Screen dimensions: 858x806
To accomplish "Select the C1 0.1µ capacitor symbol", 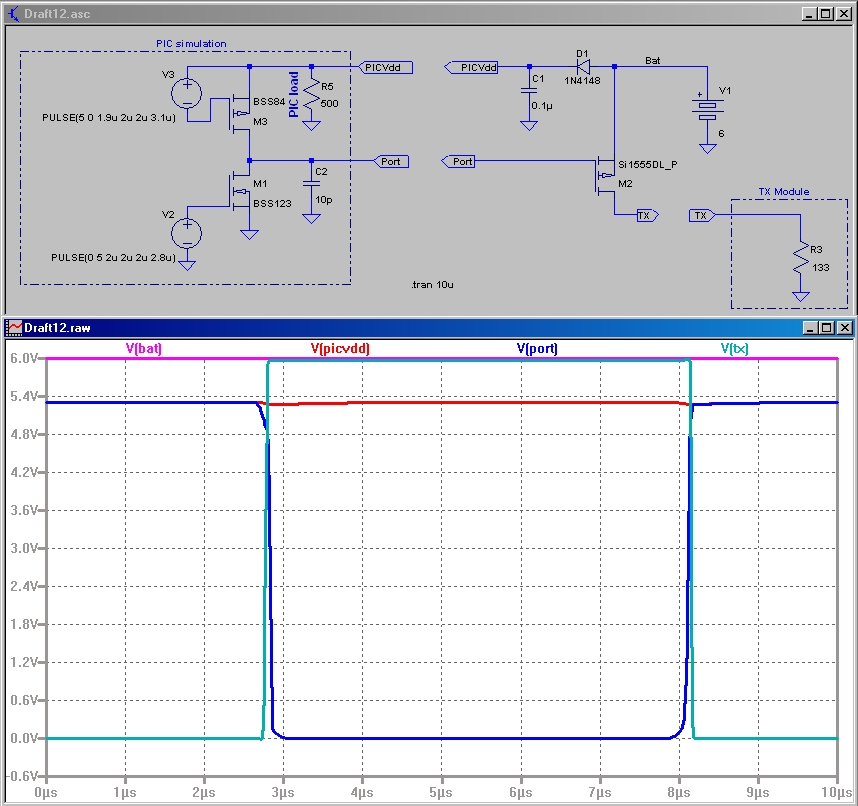I will [529, 91].
